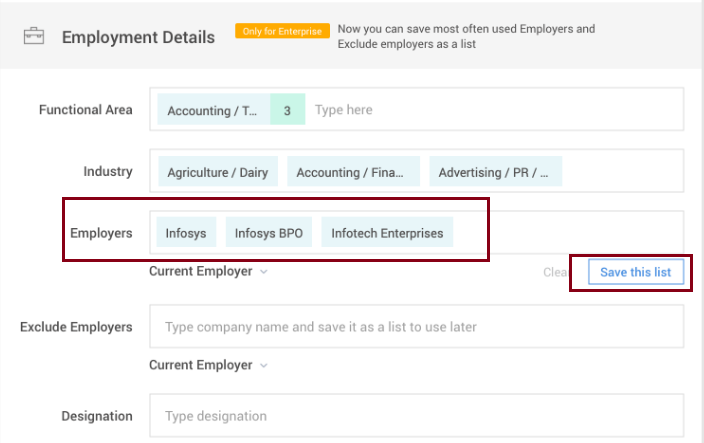Viewport: 704px width, 443px height.
Task: Click the Exclude Employers company name field
Action: coord(417,326)
